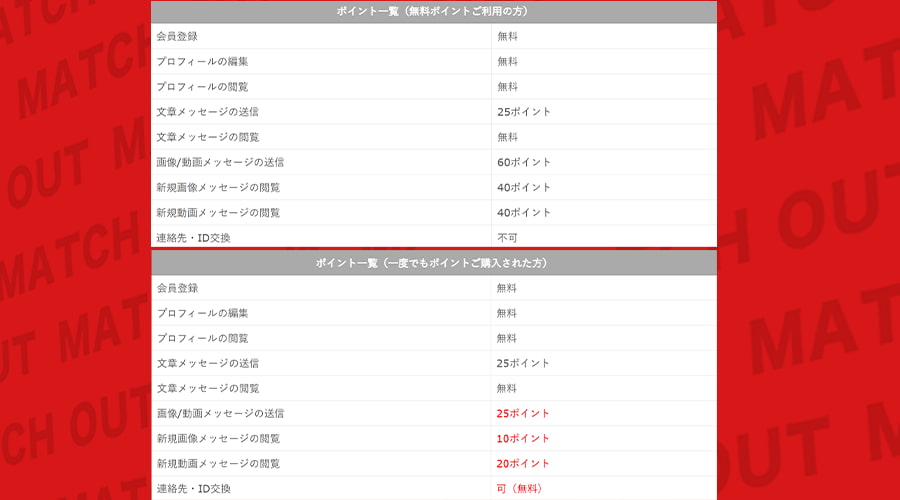Image resolution: width=900 pixels, height=500 pixels.
Task: Click 40ポイント beside 新規画像メッセージの閲覧
Action: click(x=524, y=187)
